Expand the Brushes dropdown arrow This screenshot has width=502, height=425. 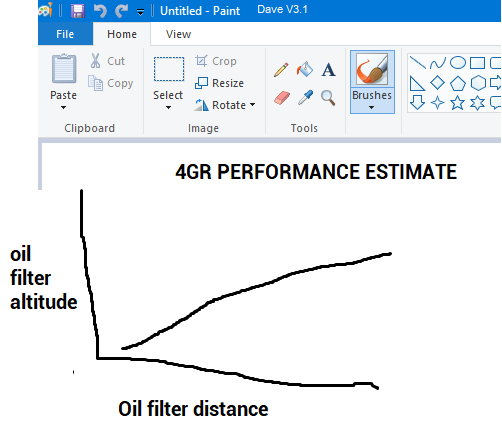tap(372, 107)
